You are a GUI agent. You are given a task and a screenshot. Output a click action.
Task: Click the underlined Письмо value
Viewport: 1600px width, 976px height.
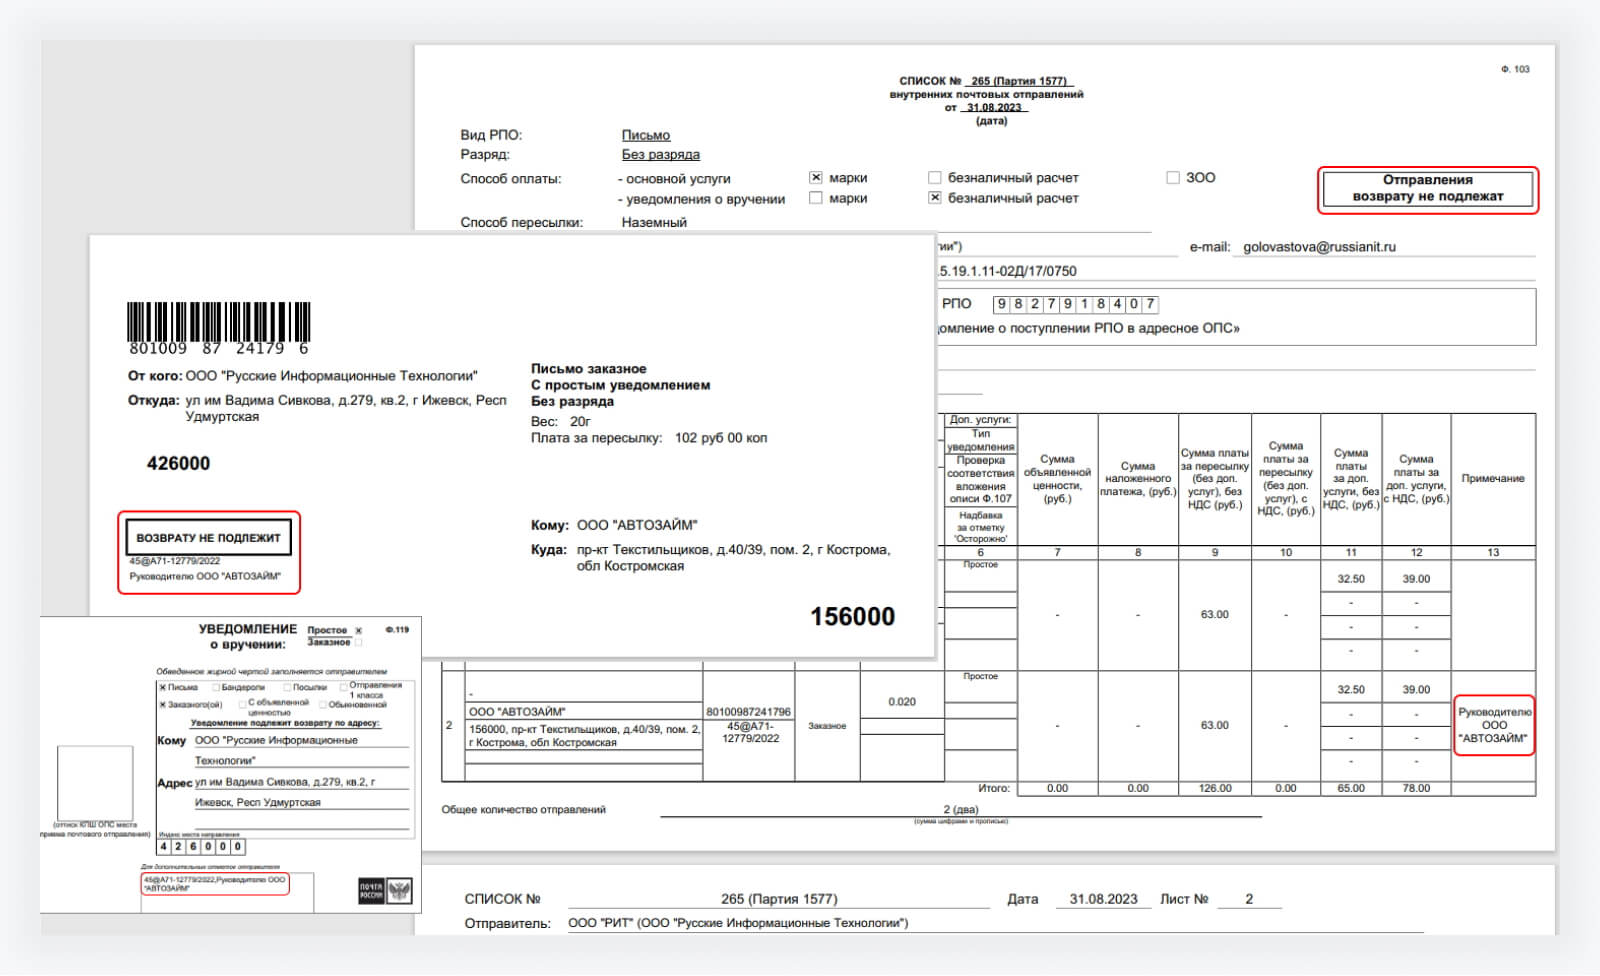click(x=646, y=135)
